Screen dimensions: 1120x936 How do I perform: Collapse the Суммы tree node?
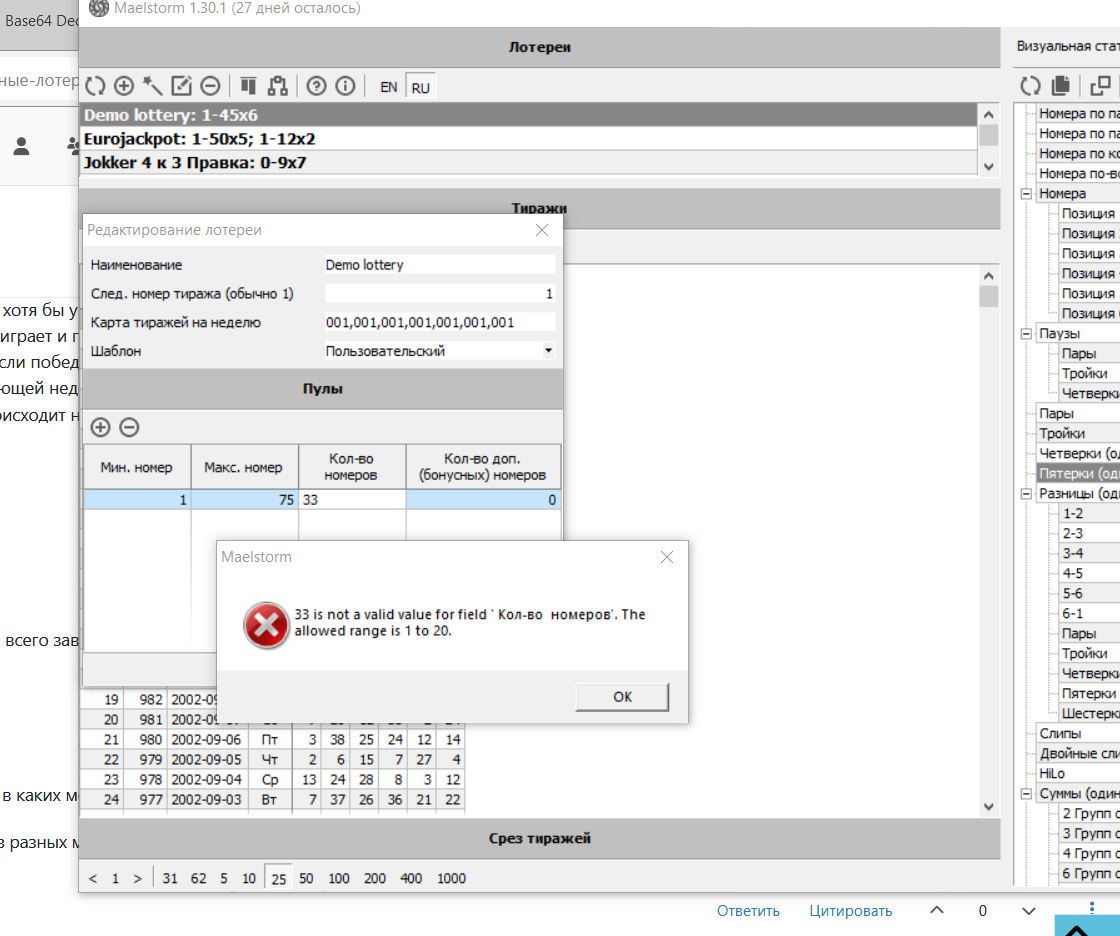click(1026, 794)
